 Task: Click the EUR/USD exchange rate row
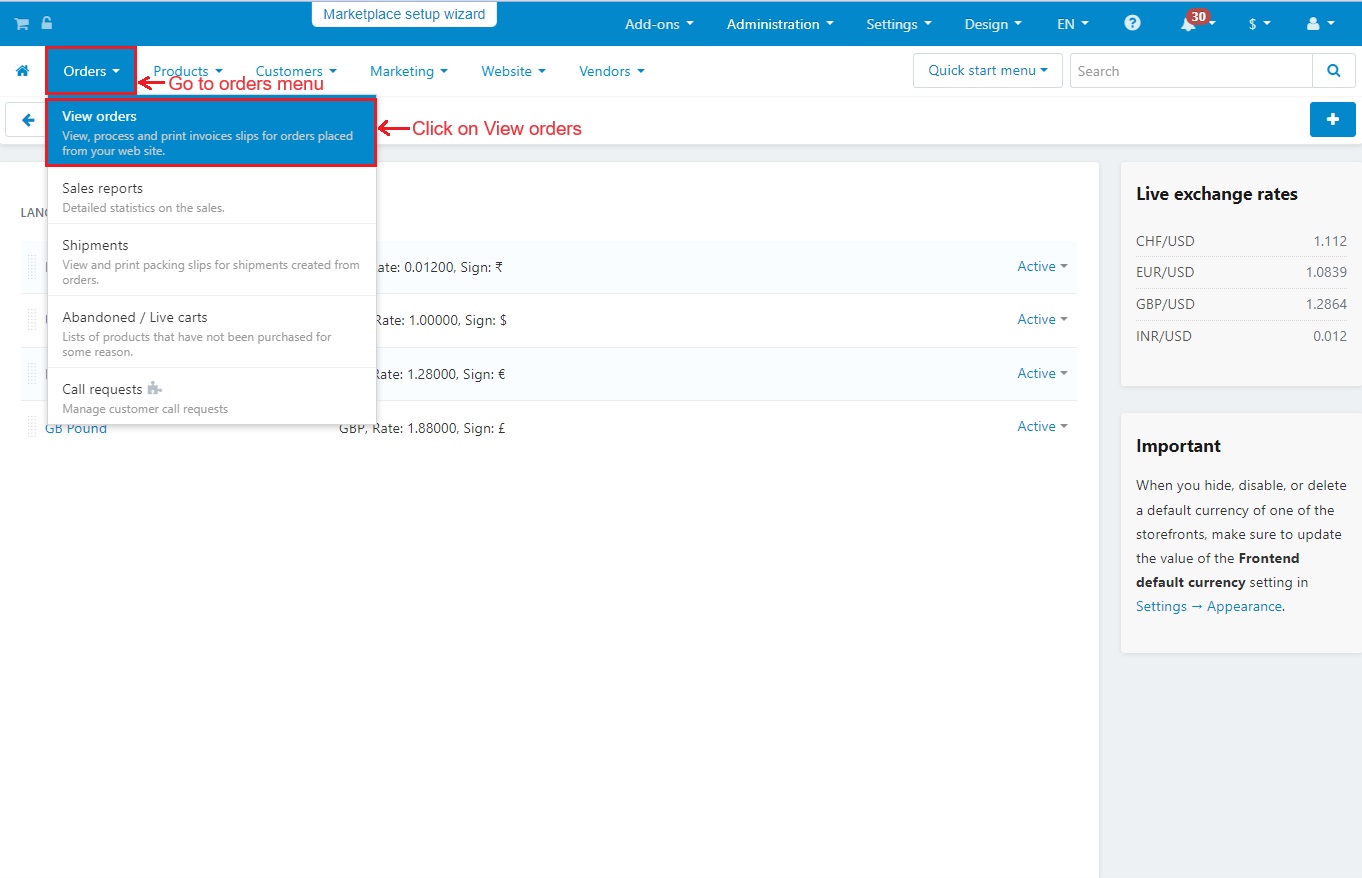[x=1241, y=272]
